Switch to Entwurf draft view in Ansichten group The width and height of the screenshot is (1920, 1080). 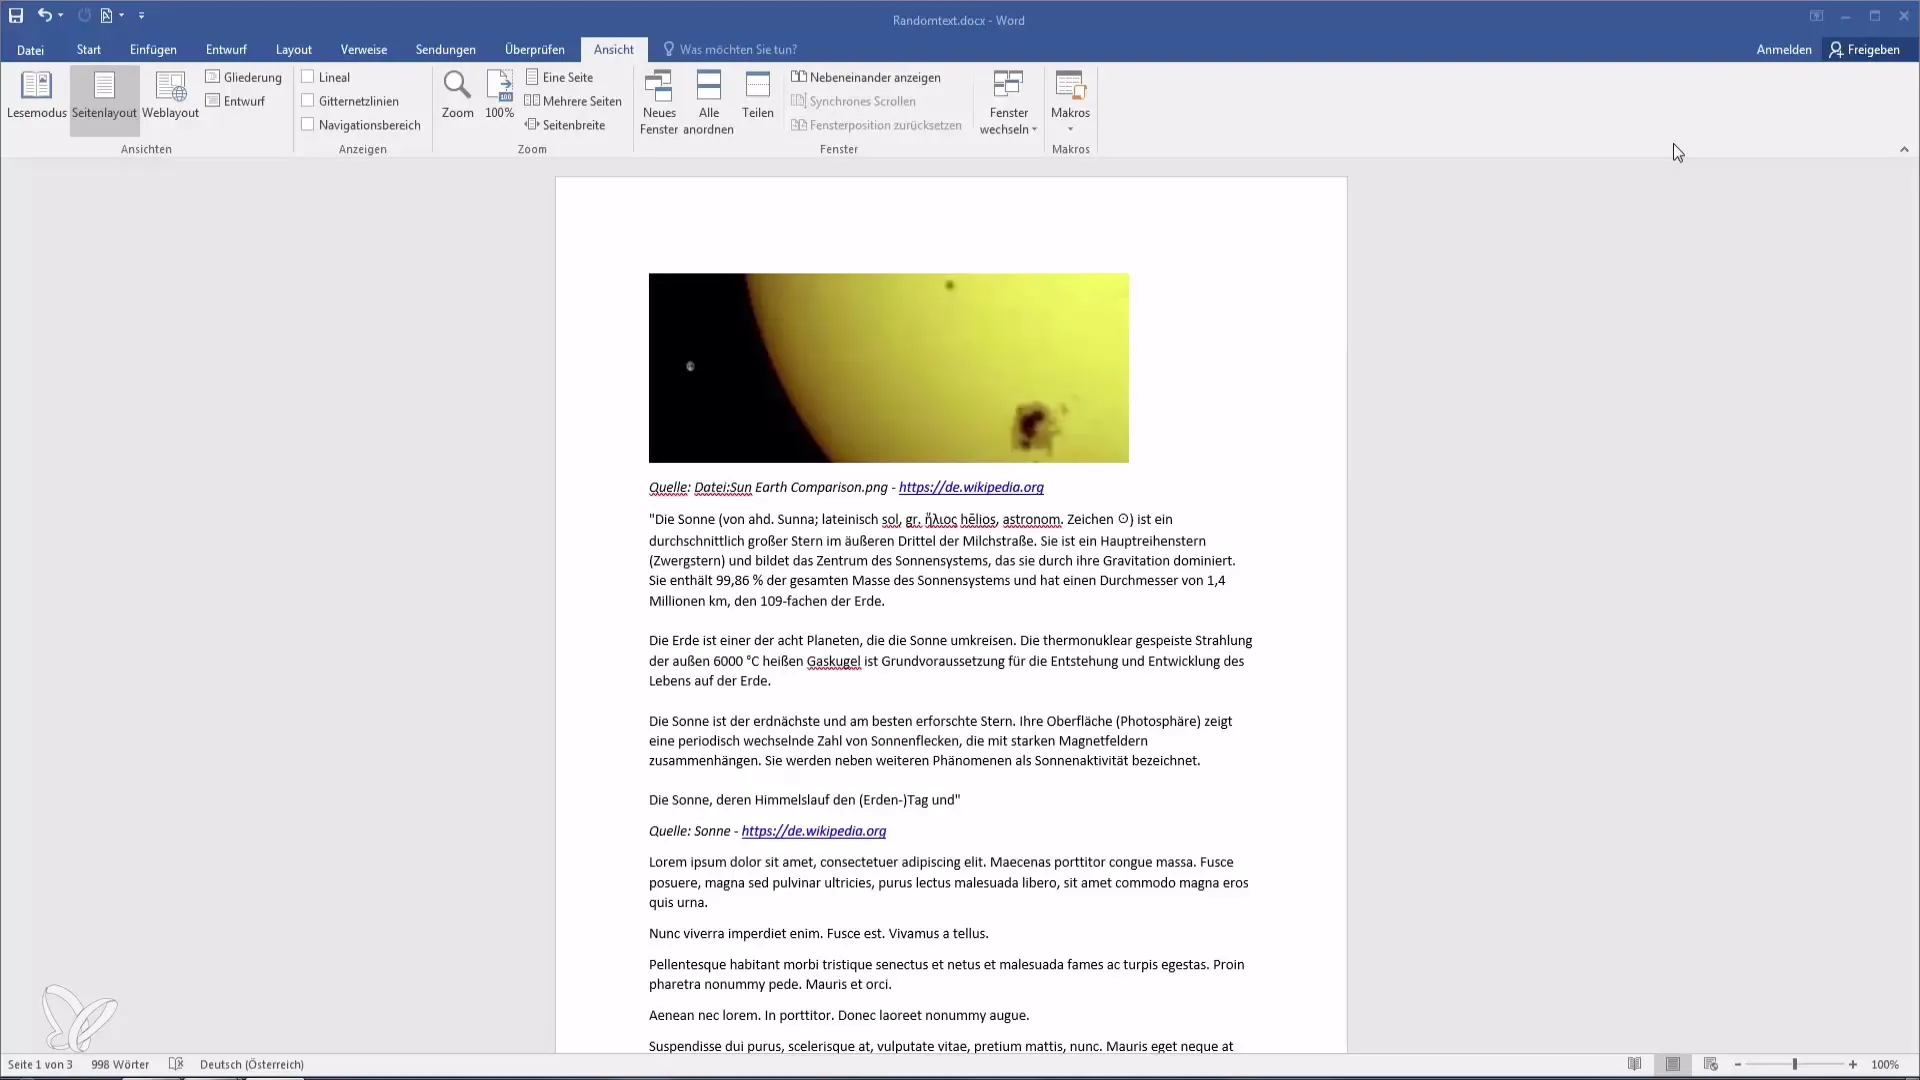point(236,101)
